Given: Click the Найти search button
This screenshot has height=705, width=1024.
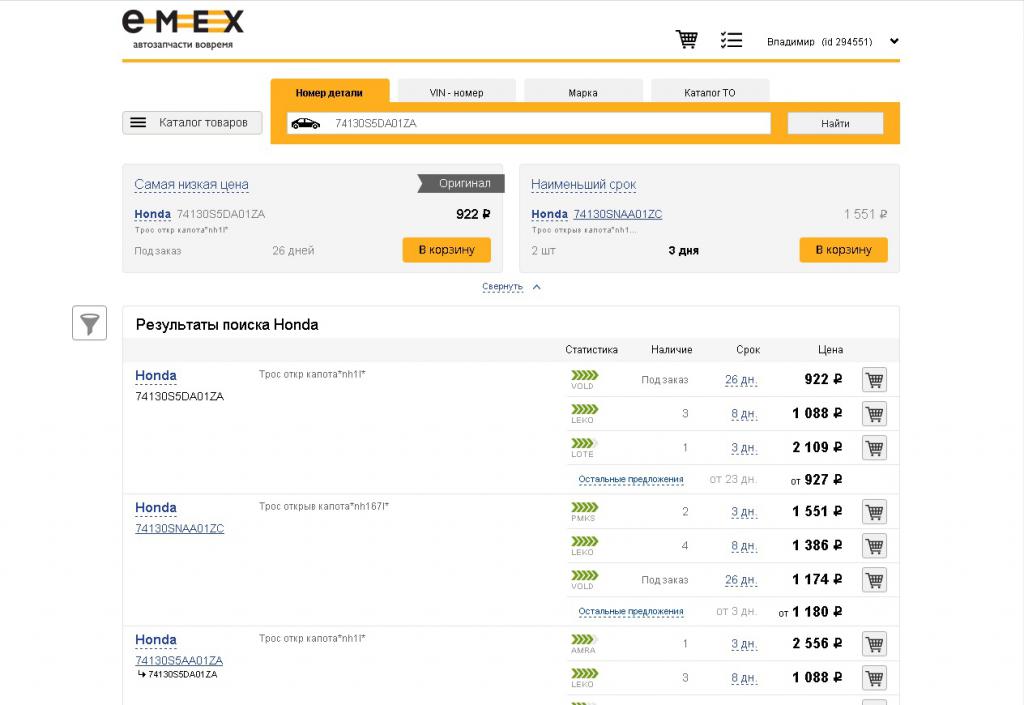Looking at the screenshot, I should [x=835, y=123].
